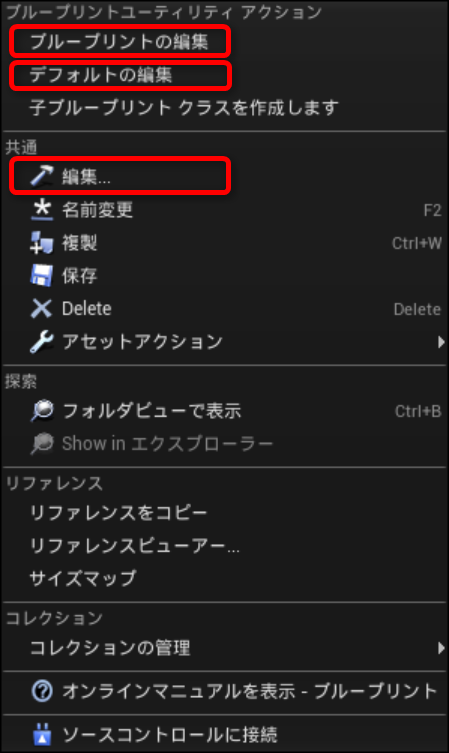Viewport: 449px width, 753px height.
Task: Click the hammer icon beside 編集...
Action: [42, 176]
